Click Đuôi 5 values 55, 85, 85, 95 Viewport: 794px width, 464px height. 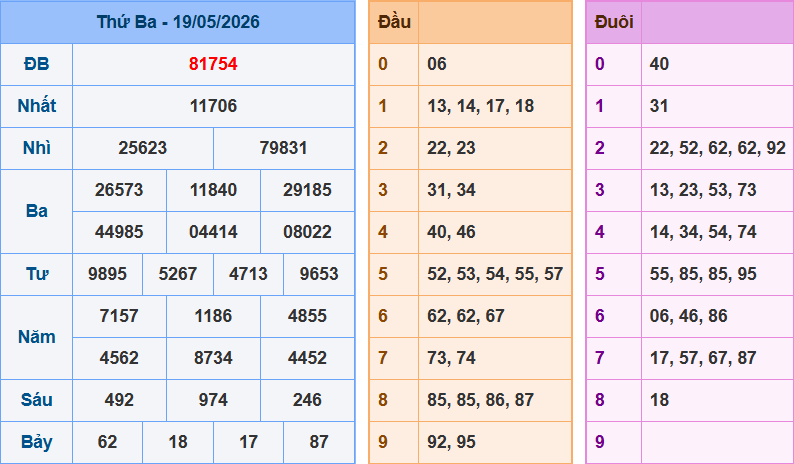coord(703,274)
